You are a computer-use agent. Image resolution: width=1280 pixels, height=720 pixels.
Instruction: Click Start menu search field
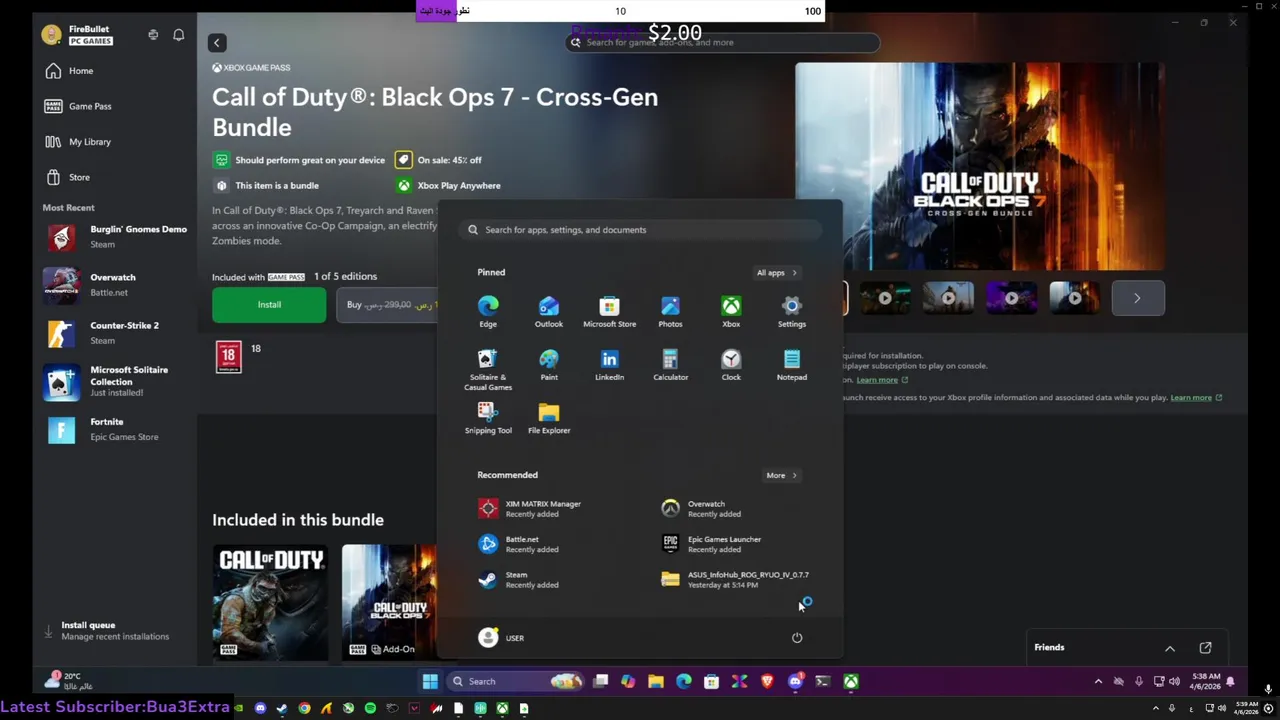tap(641, 230)
